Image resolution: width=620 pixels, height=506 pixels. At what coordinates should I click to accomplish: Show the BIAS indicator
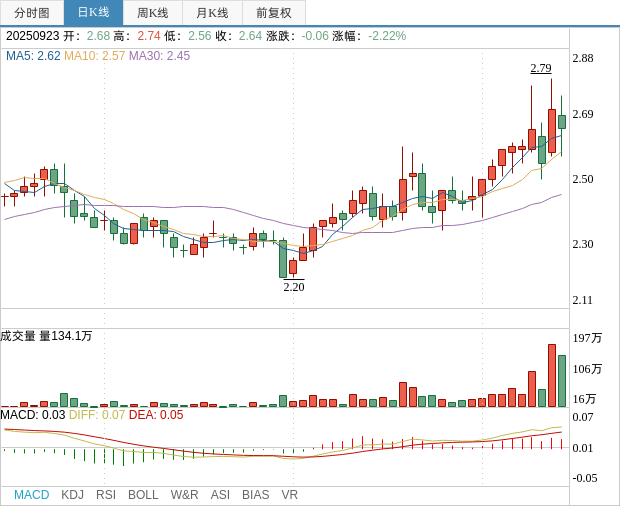click(x=255, y=495)
